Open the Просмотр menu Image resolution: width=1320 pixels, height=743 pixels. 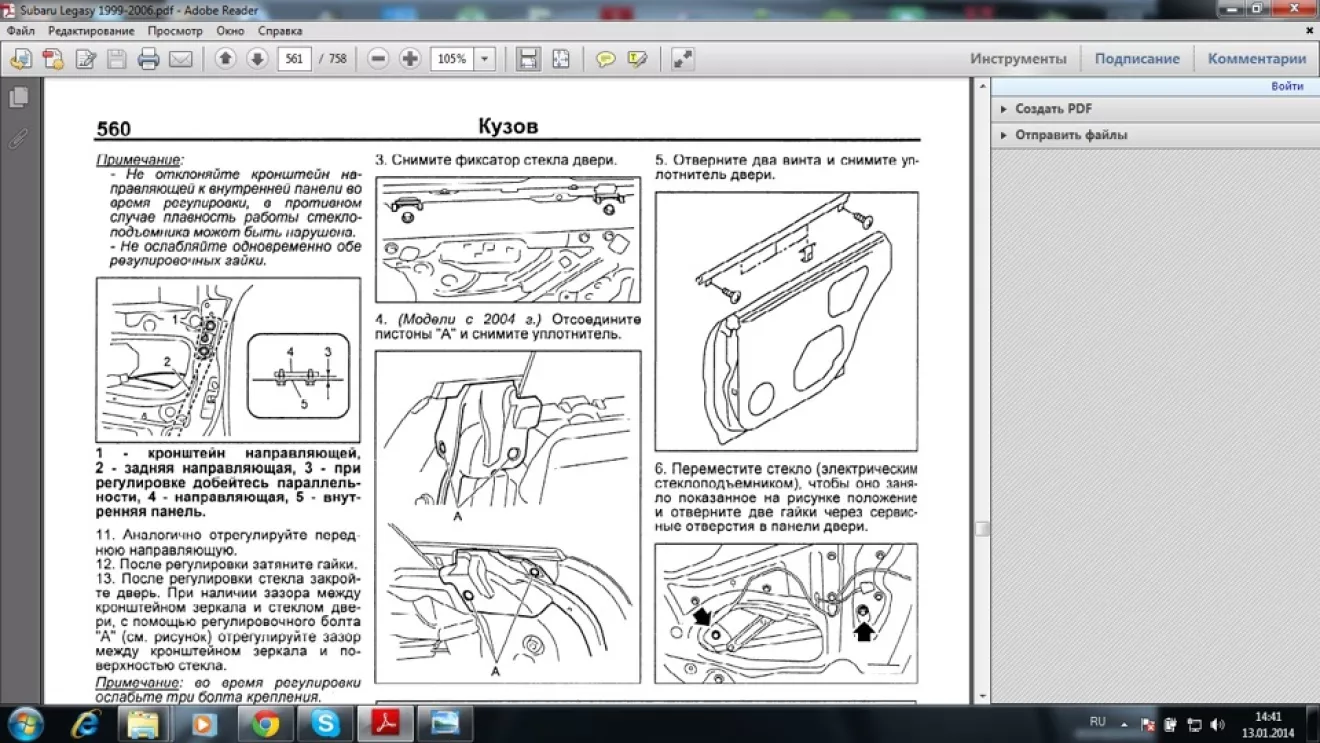[175, 31]
